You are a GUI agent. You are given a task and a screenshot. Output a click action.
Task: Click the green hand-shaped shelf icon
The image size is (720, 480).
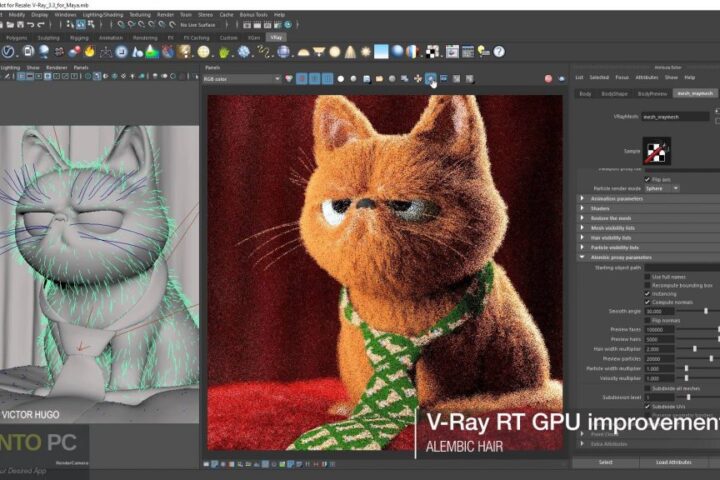(x=224, y=52)
